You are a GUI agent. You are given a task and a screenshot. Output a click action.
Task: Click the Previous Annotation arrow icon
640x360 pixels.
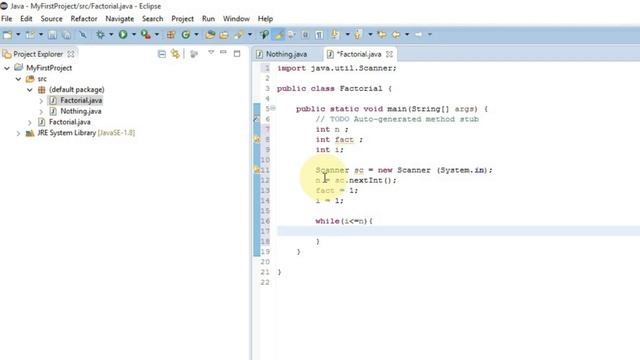point(358,35)
